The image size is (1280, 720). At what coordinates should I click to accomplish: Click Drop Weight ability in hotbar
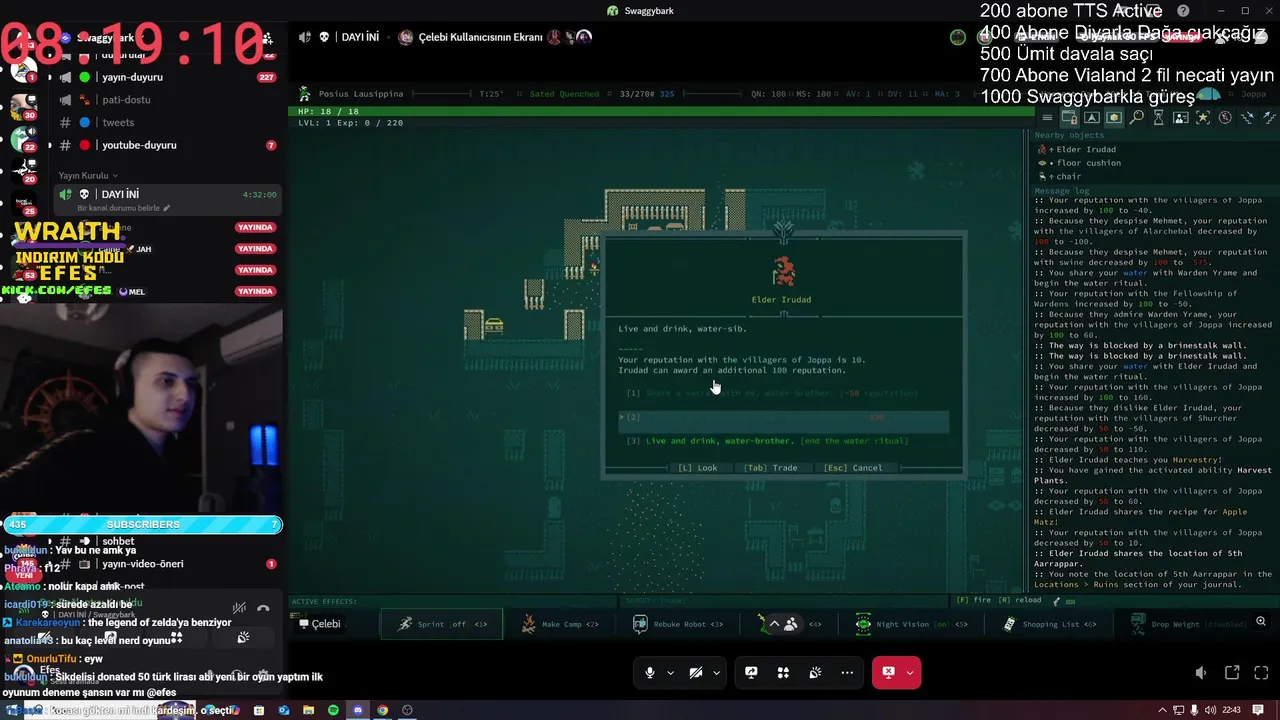(1190, 624)
